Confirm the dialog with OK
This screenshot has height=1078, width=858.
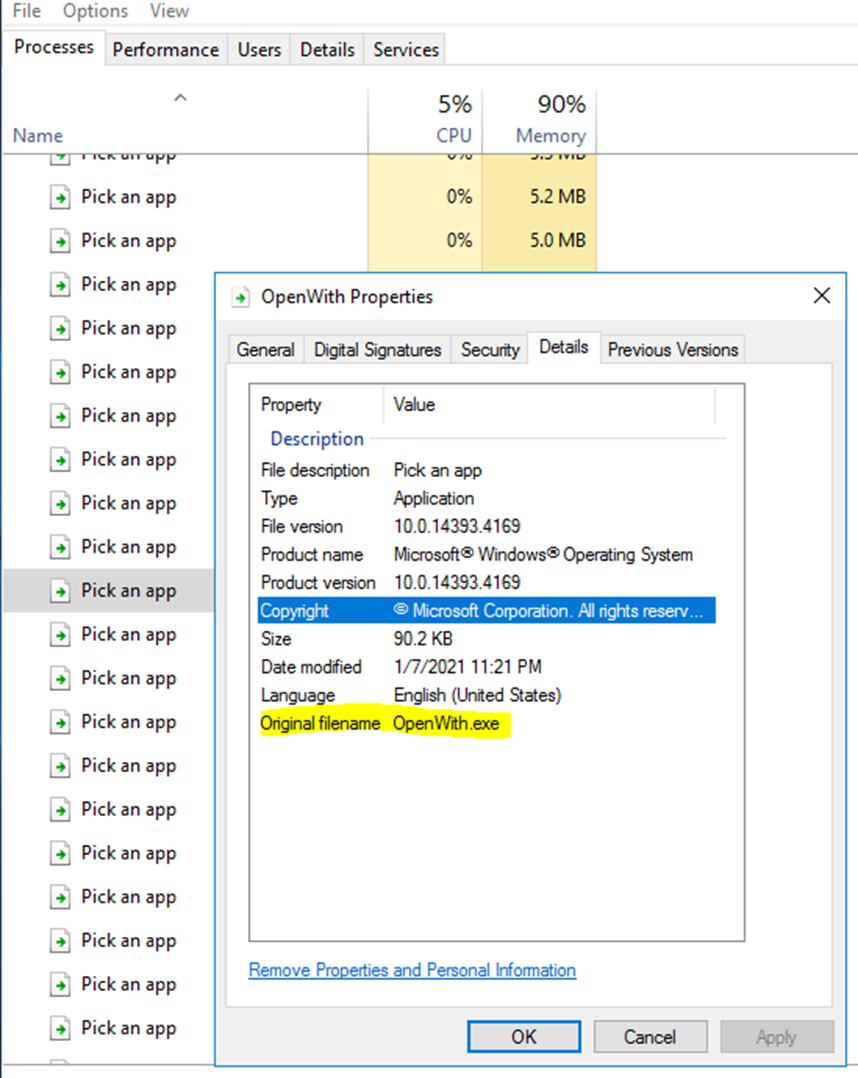(524, 1036)
